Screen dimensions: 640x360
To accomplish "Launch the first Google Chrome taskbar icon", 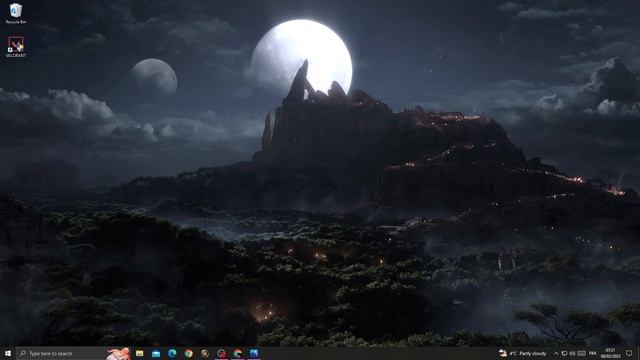I will click(x=189, y=353).
